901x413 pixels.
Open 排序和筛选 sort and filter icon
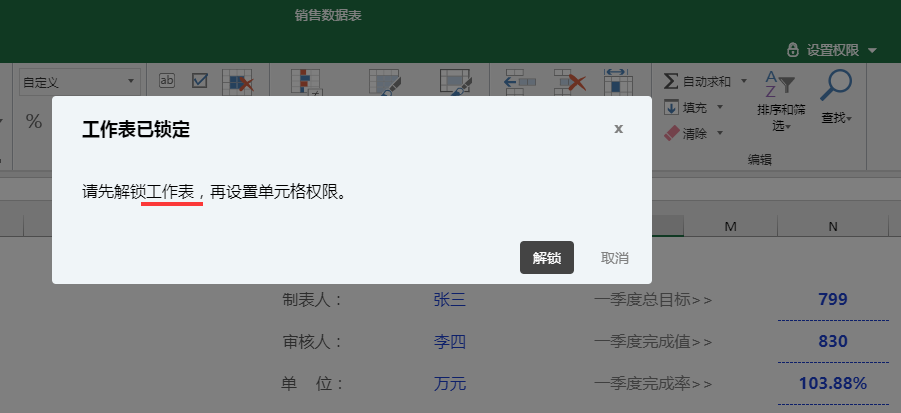[x=778, y=85]
